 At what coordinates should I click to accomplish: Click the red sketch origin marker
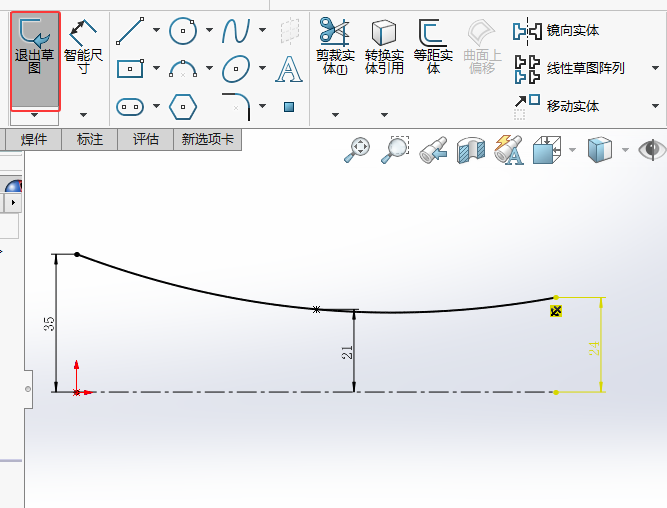tap(77, 392)
